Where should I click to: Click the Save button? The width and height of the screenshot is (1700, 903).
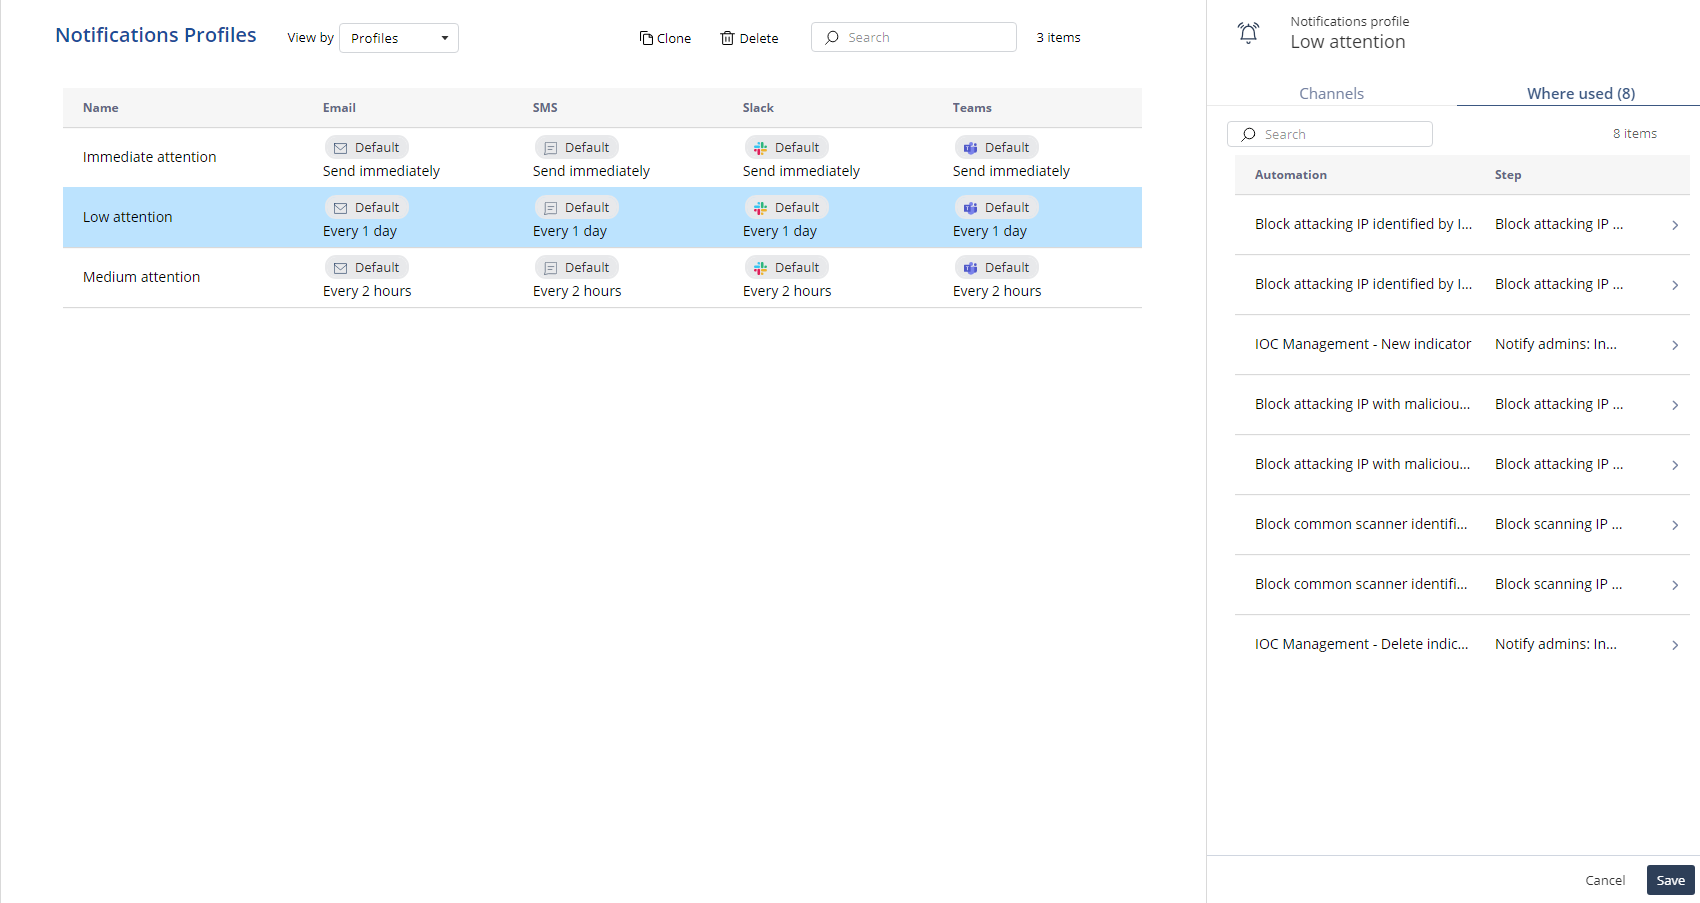pyautogui.click(x=1671, y=880)
